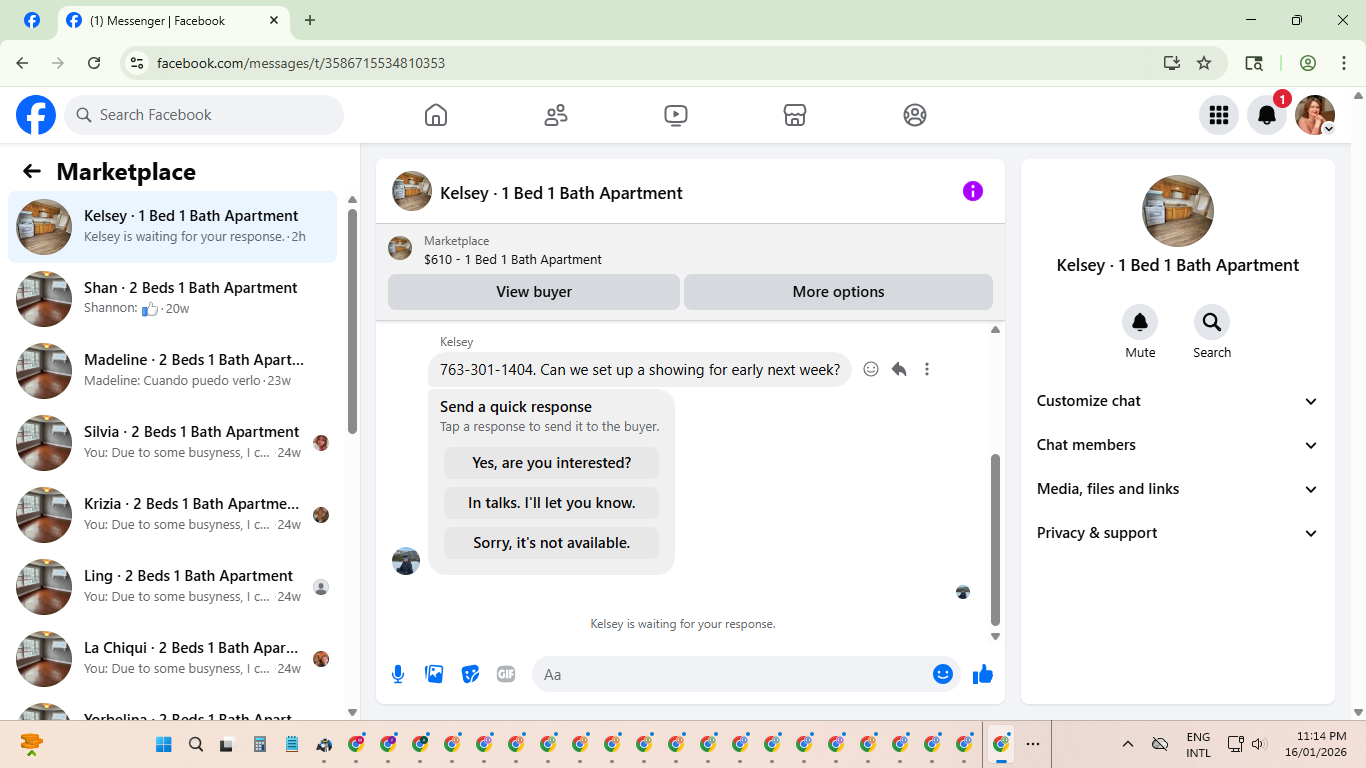Image resolution: width=1366 pixels, height=768 pixels.
Task: Open emoji picker in message box
Action: pos(943,674)
